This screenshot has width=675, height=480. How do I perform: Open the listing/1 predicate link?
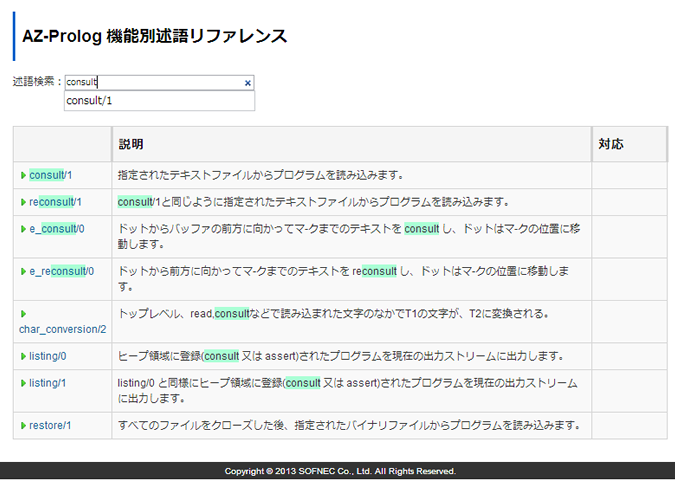point(48,383)
